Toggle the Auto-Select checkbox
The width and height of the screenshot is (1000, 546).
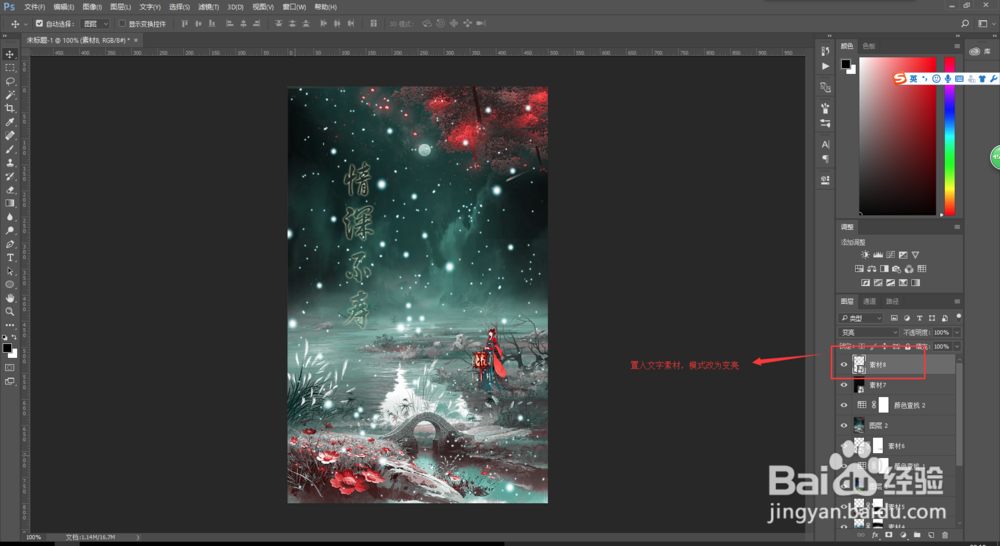(x=39, y=24)
